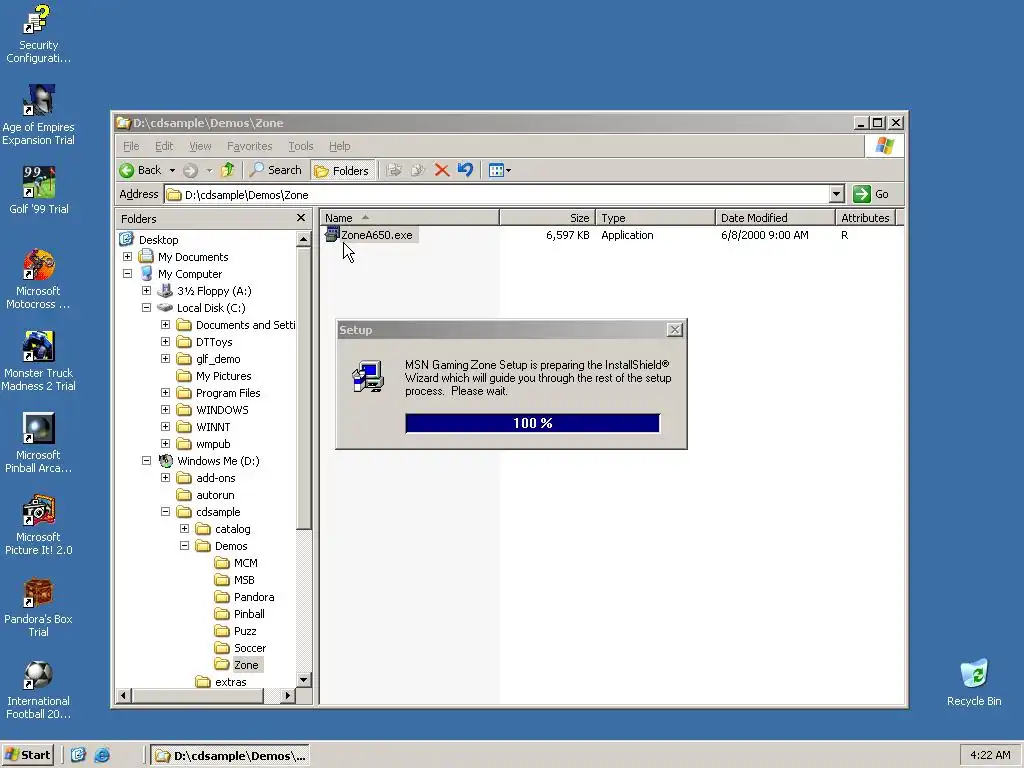Collapse the cdsample folder node
This screenshot has height=768, width=1024.
point(166,511)
